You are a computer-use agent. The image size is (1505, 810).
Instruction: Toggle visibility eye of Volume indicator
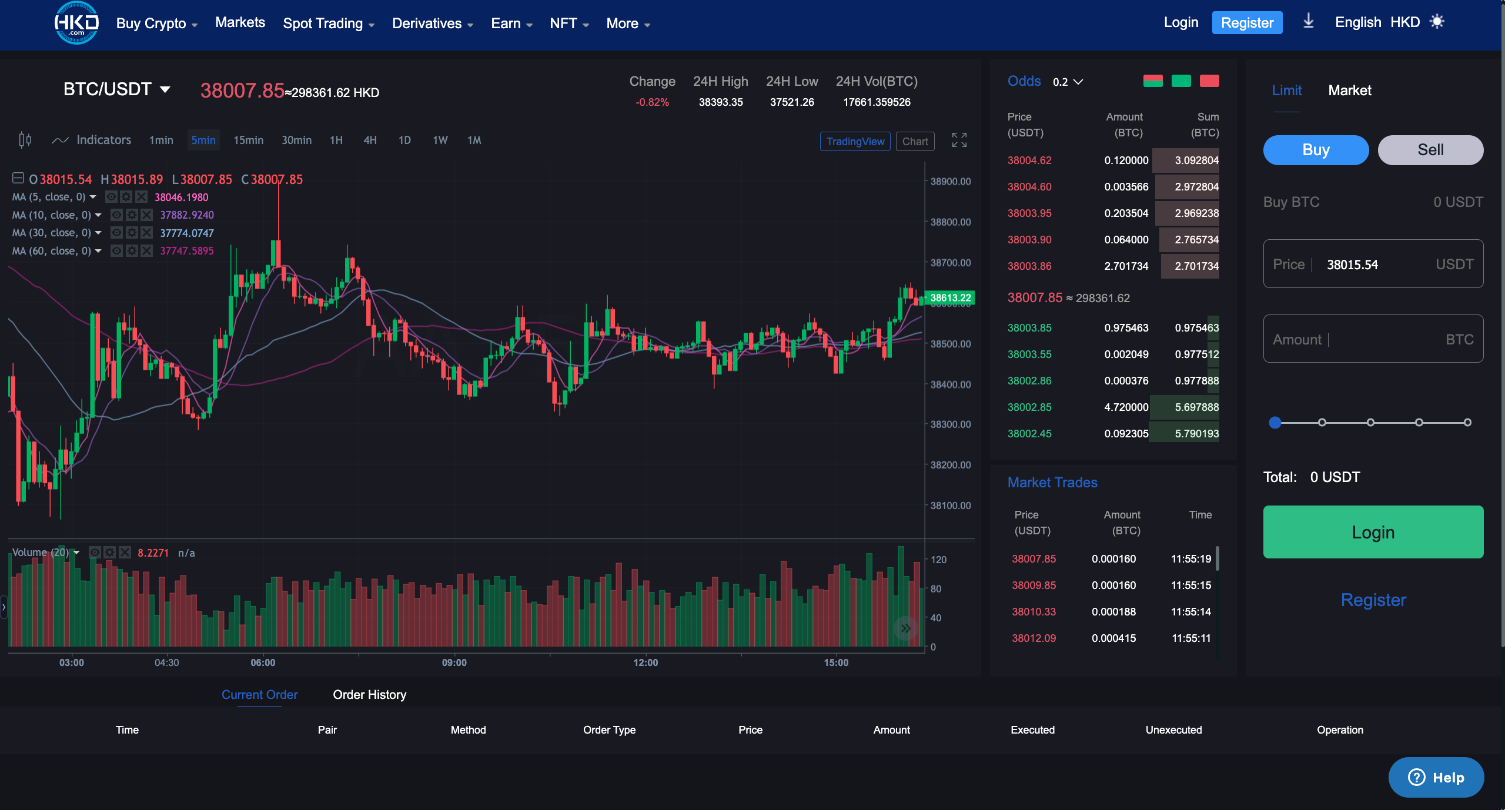coord(95,552)
